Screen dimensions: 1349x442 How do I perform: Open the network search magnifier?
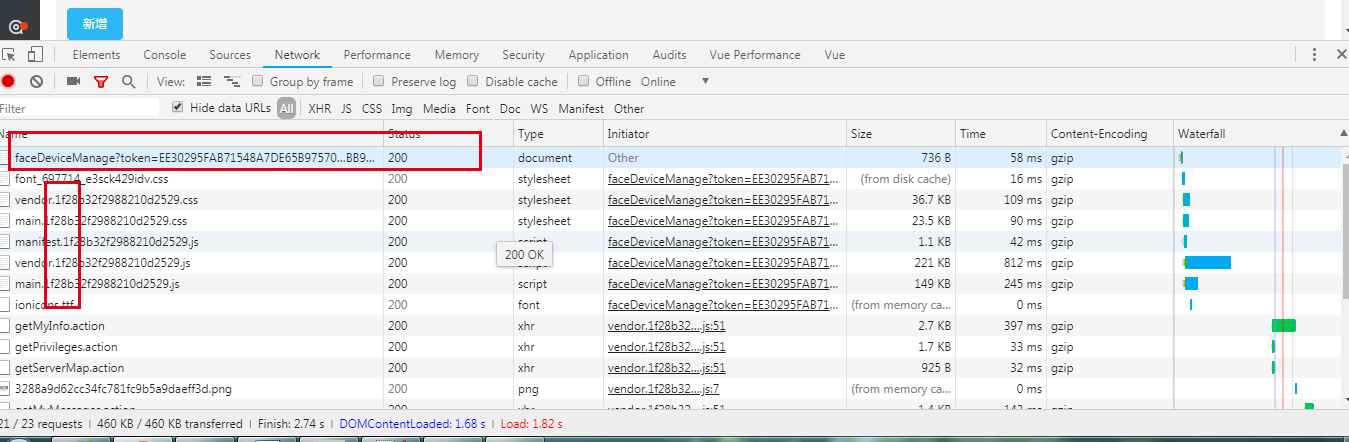click(128, 82)
